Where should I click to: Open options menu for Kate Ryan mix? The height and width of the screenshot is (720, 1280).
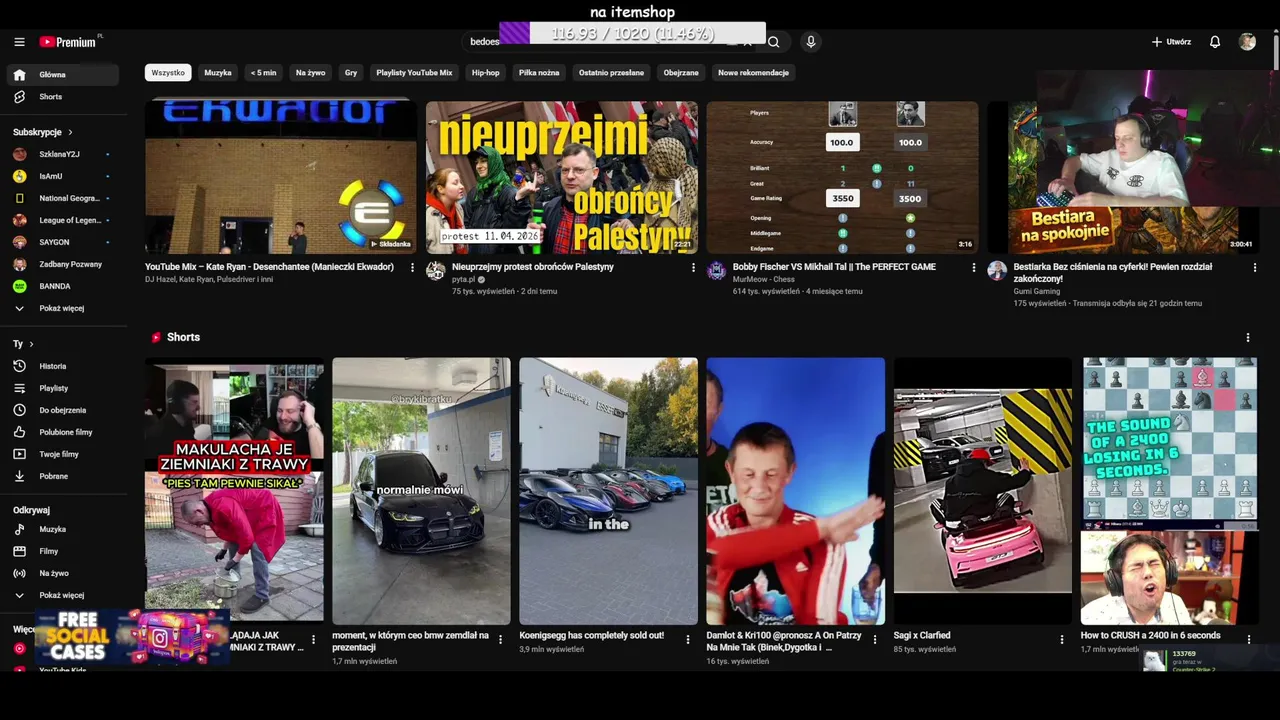coord(412,267)
